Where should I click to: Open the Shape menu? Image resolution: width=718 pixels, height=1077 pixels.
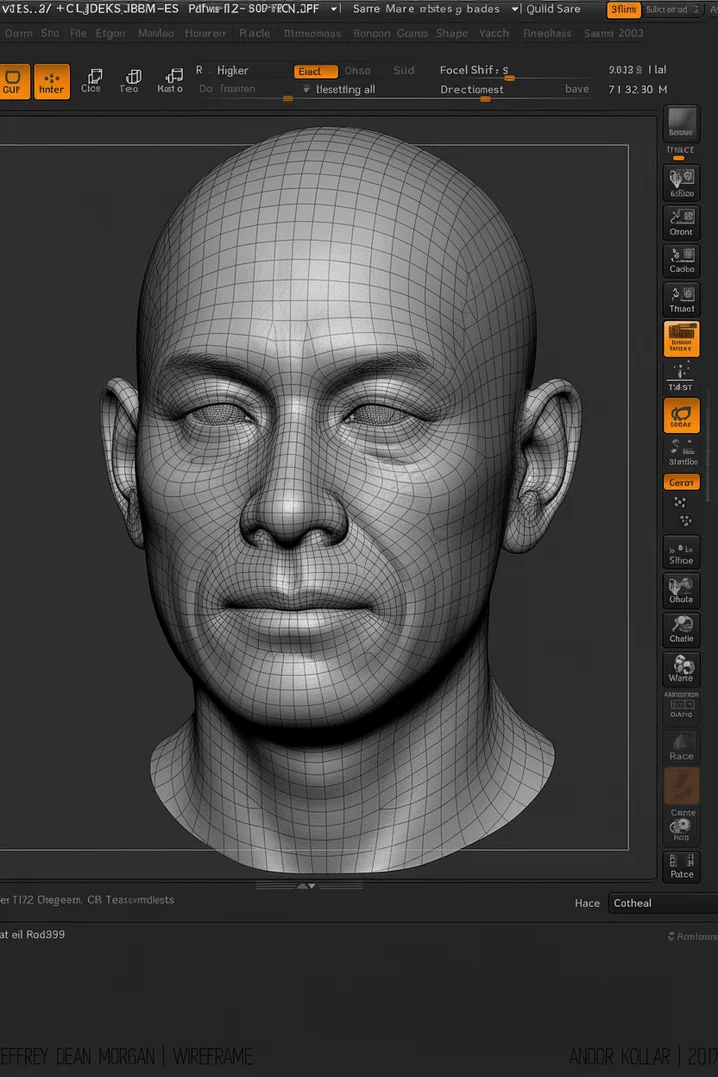click(452, 33)
